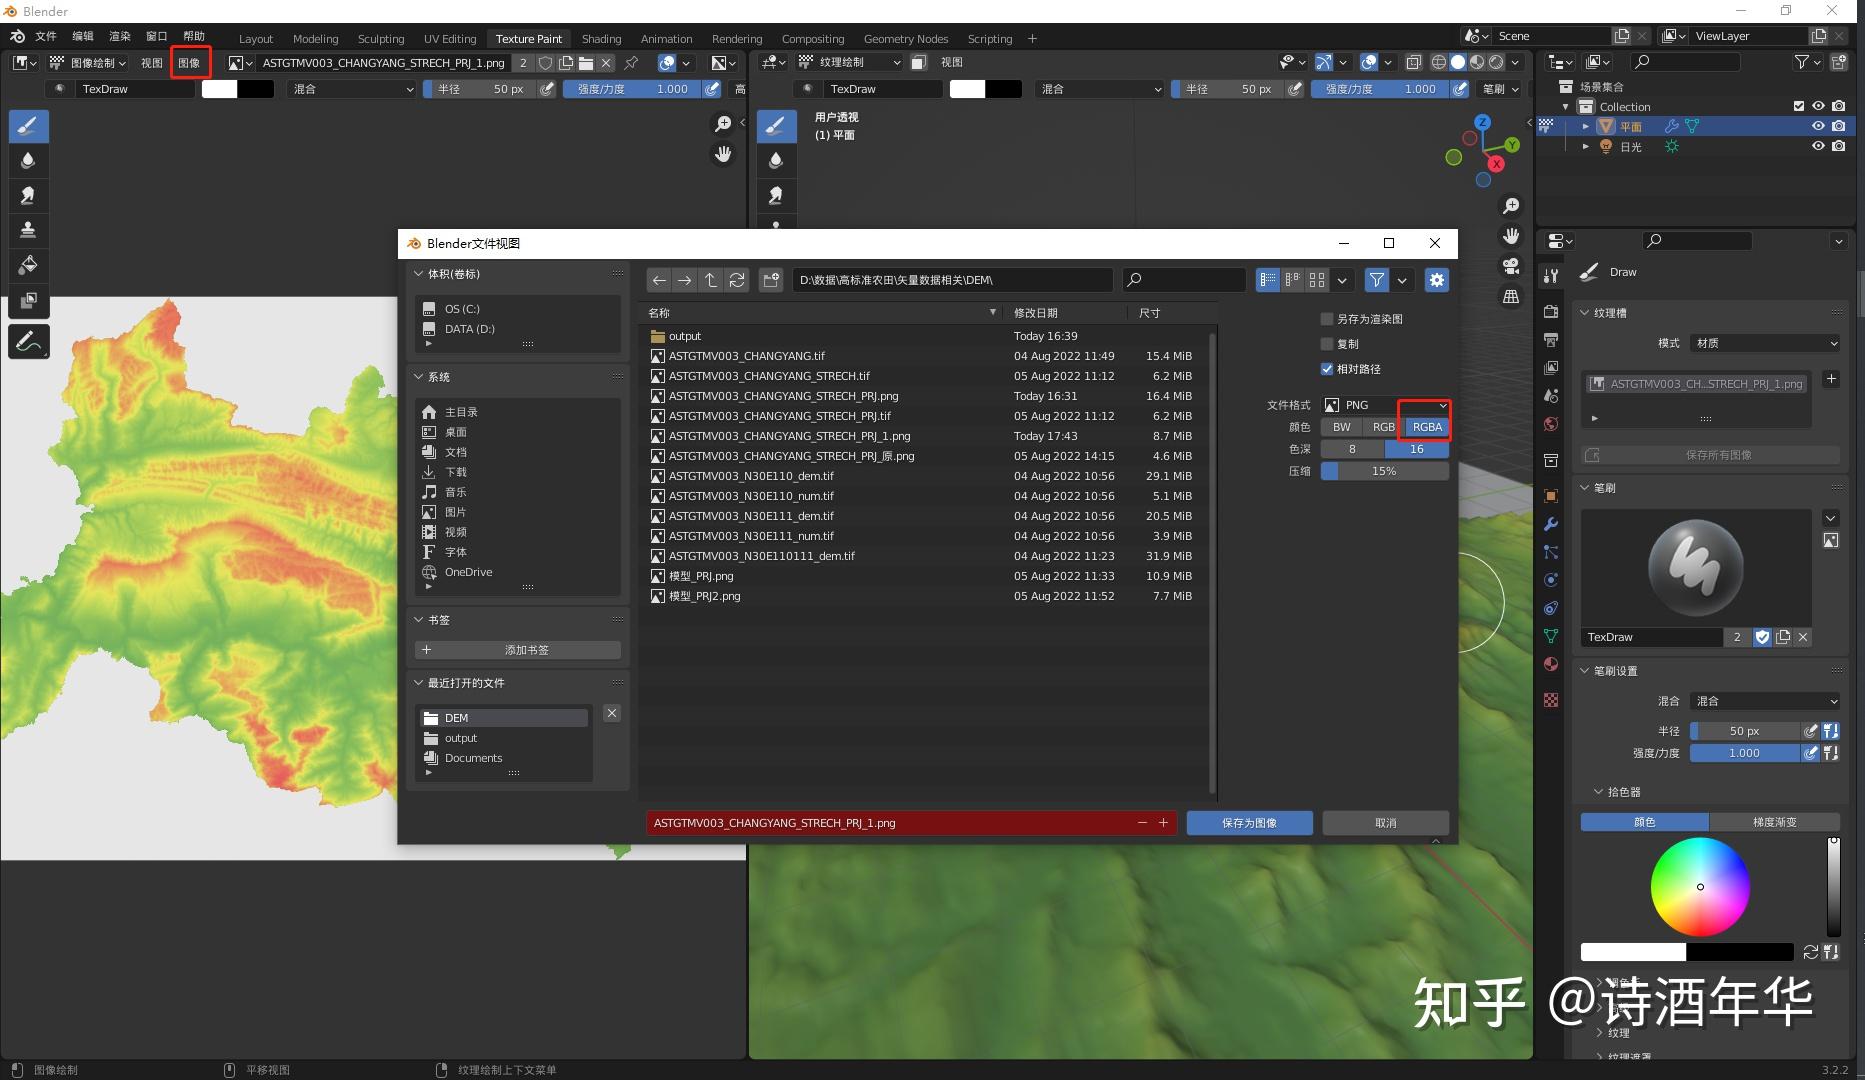
Task: Switch to thumbnail display mode
Action: pyautogui.click(x=1317, y=280)
